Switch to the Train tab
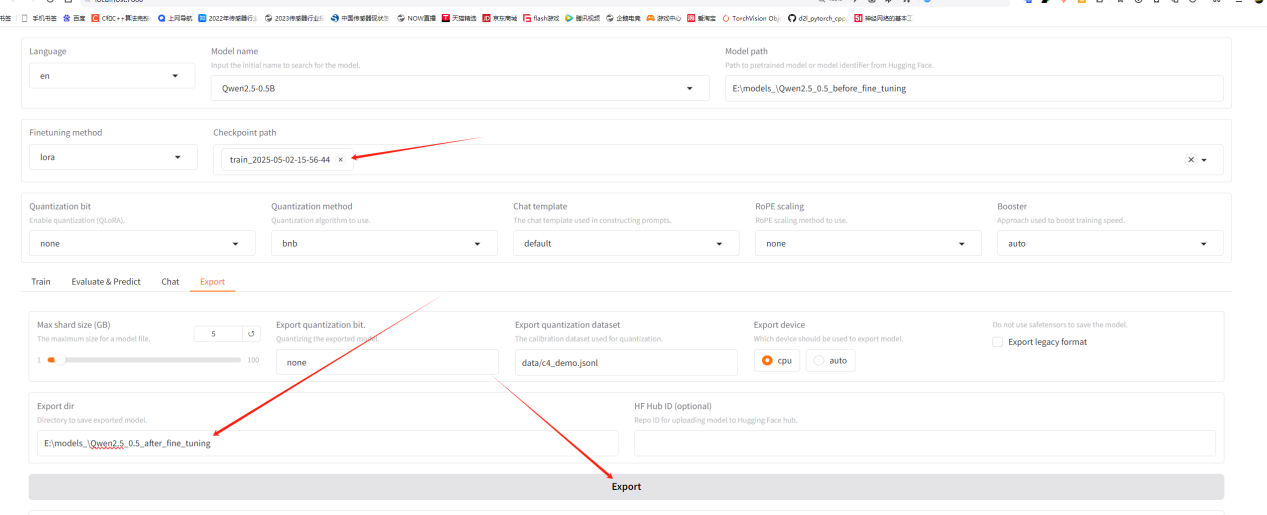This screenshot has height=515, width=1267. tap(41, 282)
